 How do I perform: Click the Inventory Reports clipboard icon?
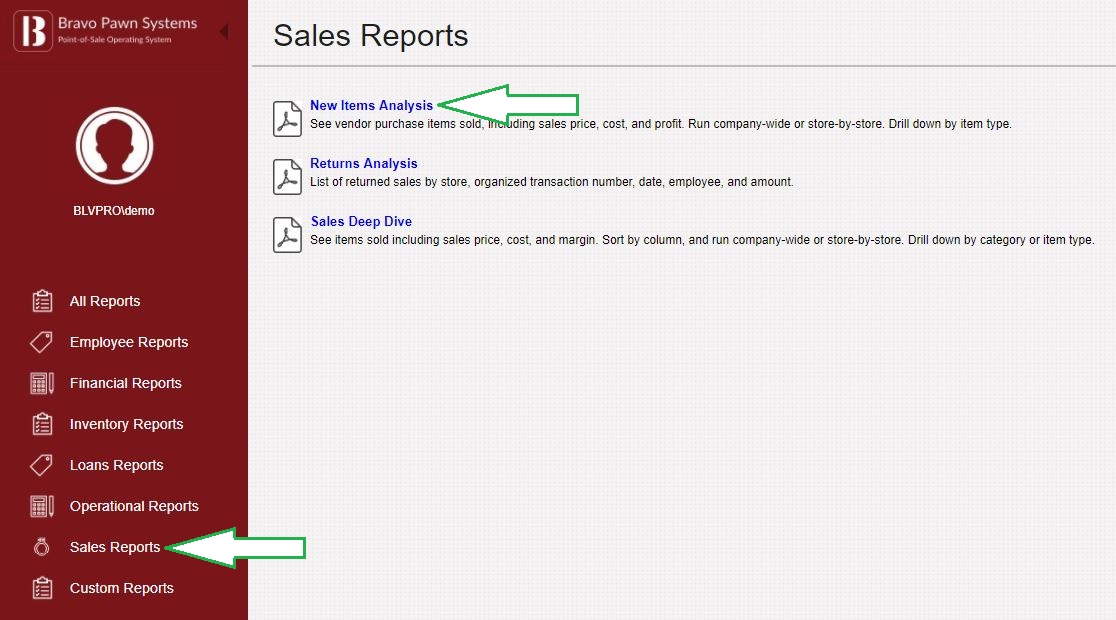42,424
